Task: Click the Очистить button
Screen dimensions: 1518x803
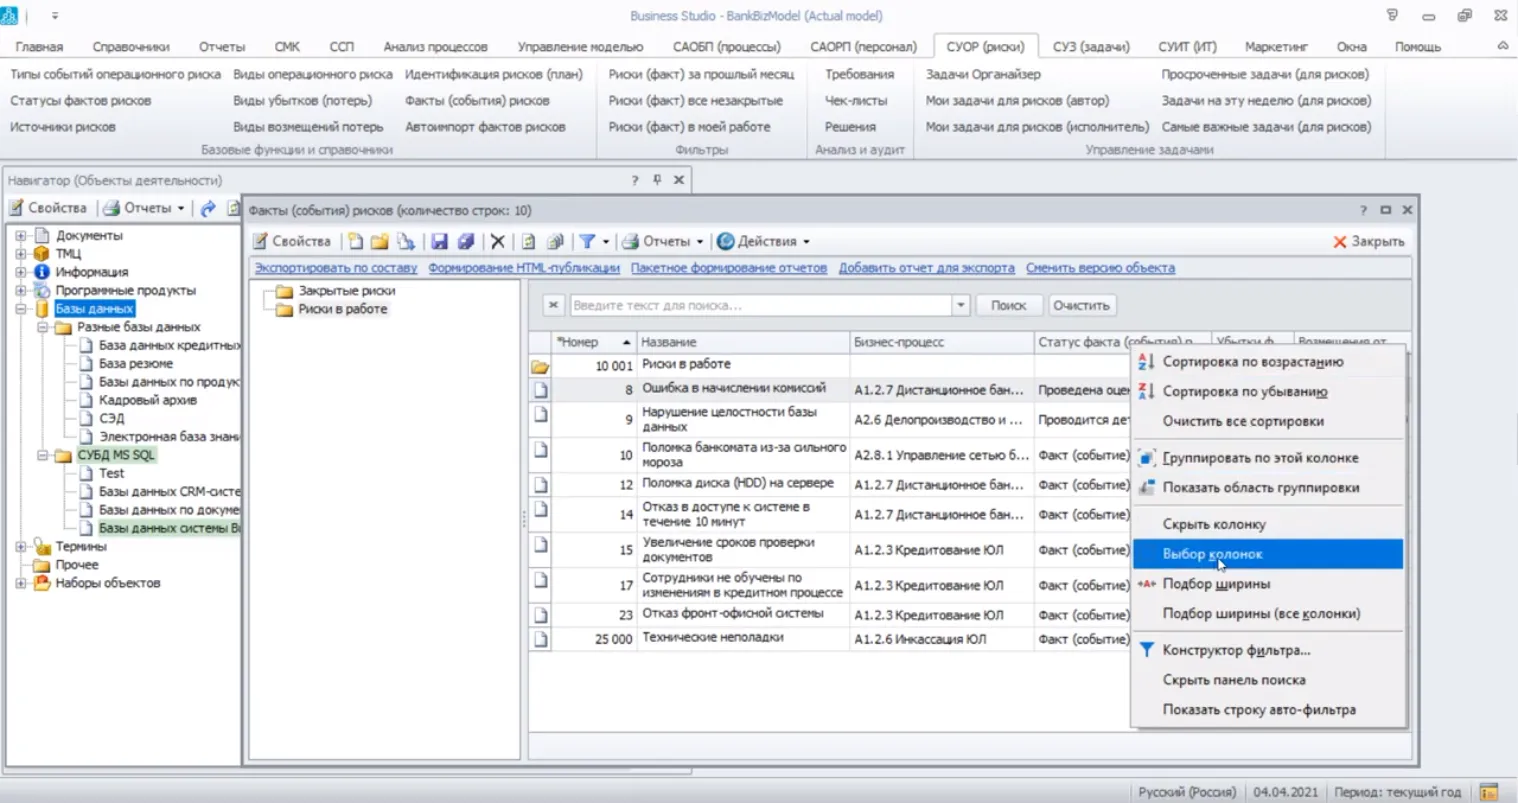Action: (x=1081, y=305)
